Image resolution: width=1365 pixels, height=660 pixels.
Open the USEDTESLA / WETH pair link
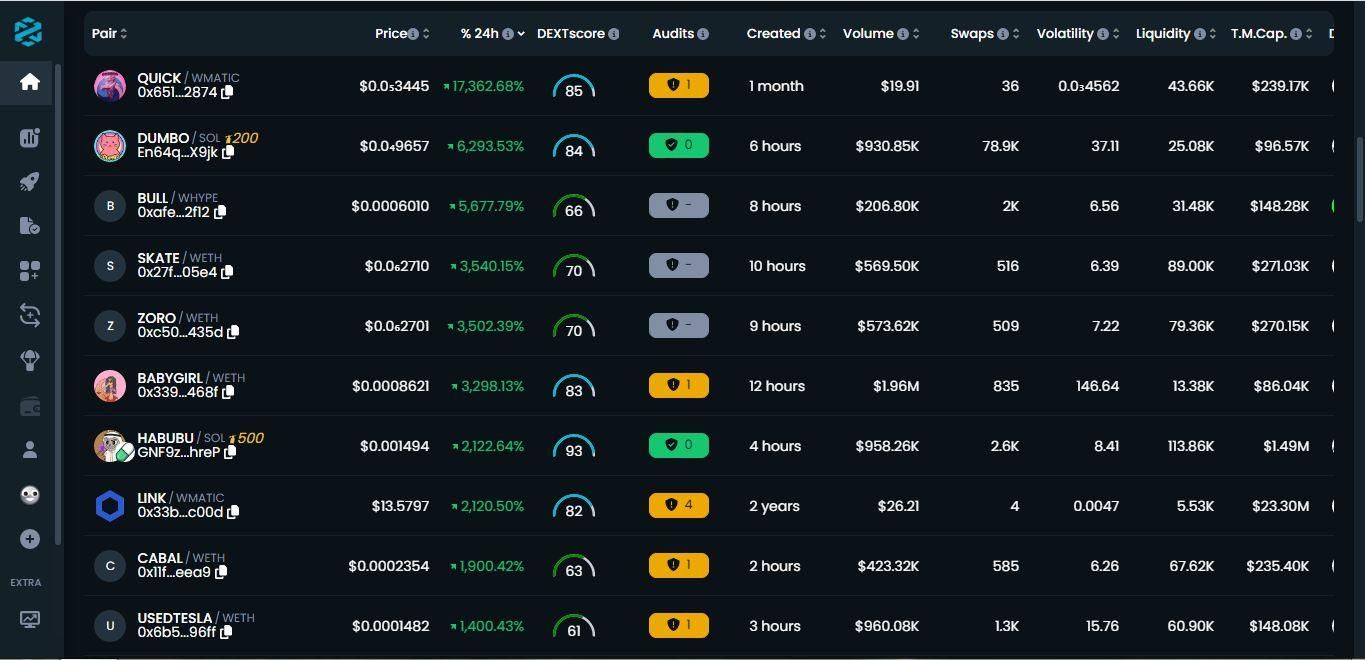(196, 617)
